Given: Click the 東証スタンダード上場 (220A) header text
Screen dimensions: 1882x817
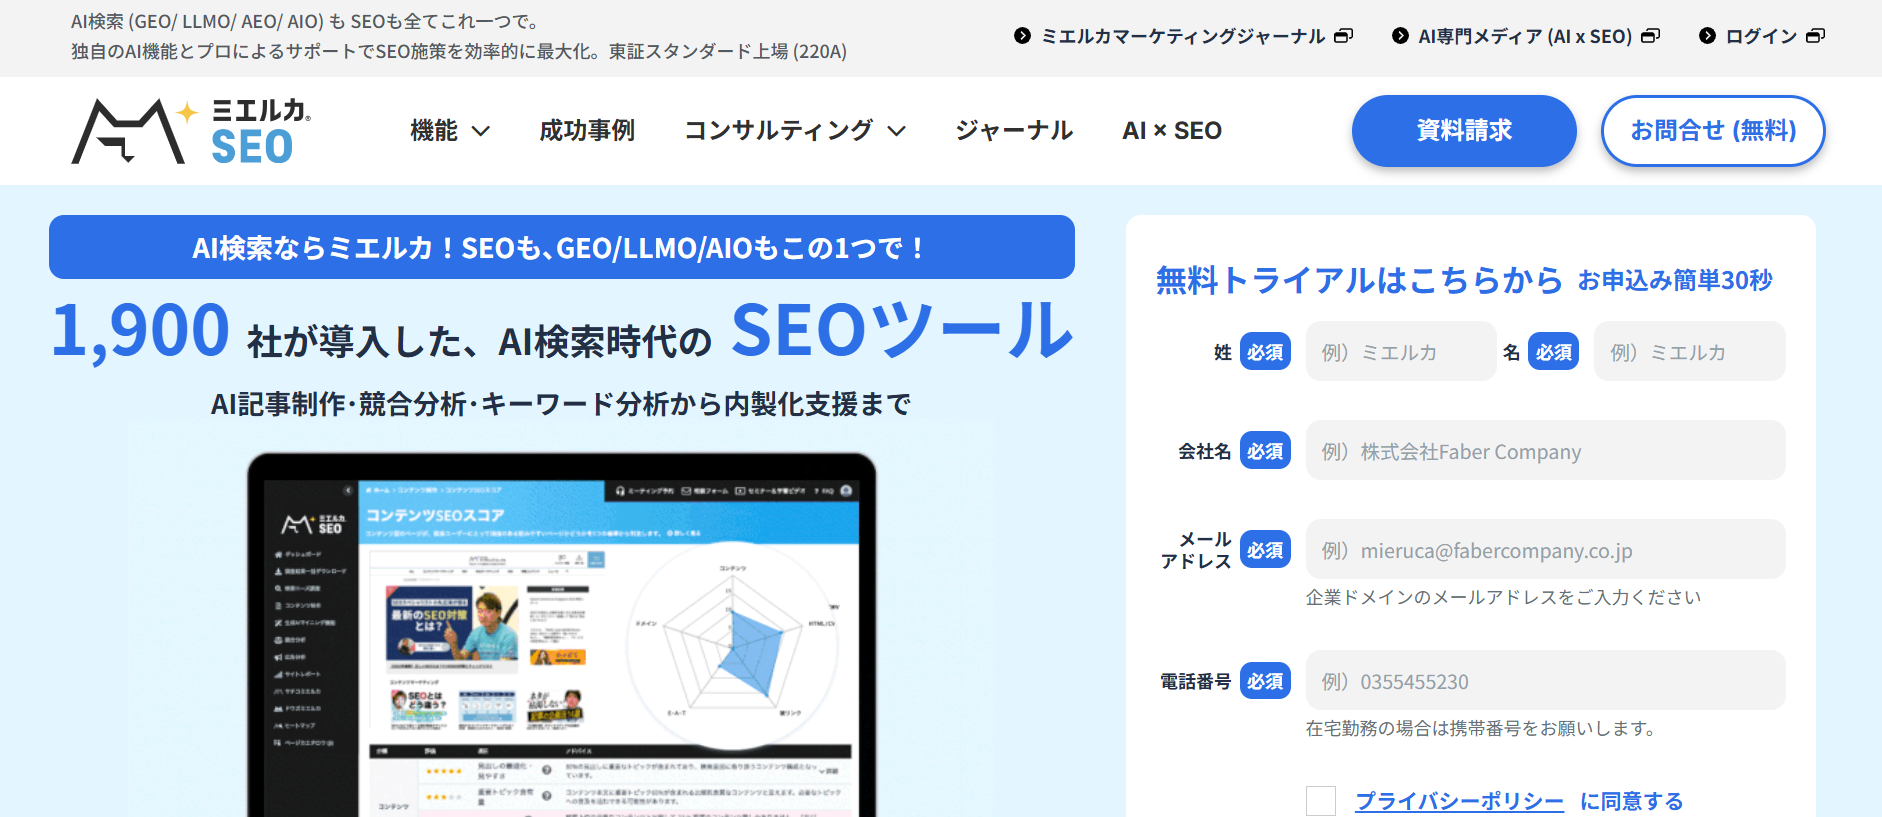Looking at the screenshot, I should coord(728,51).
